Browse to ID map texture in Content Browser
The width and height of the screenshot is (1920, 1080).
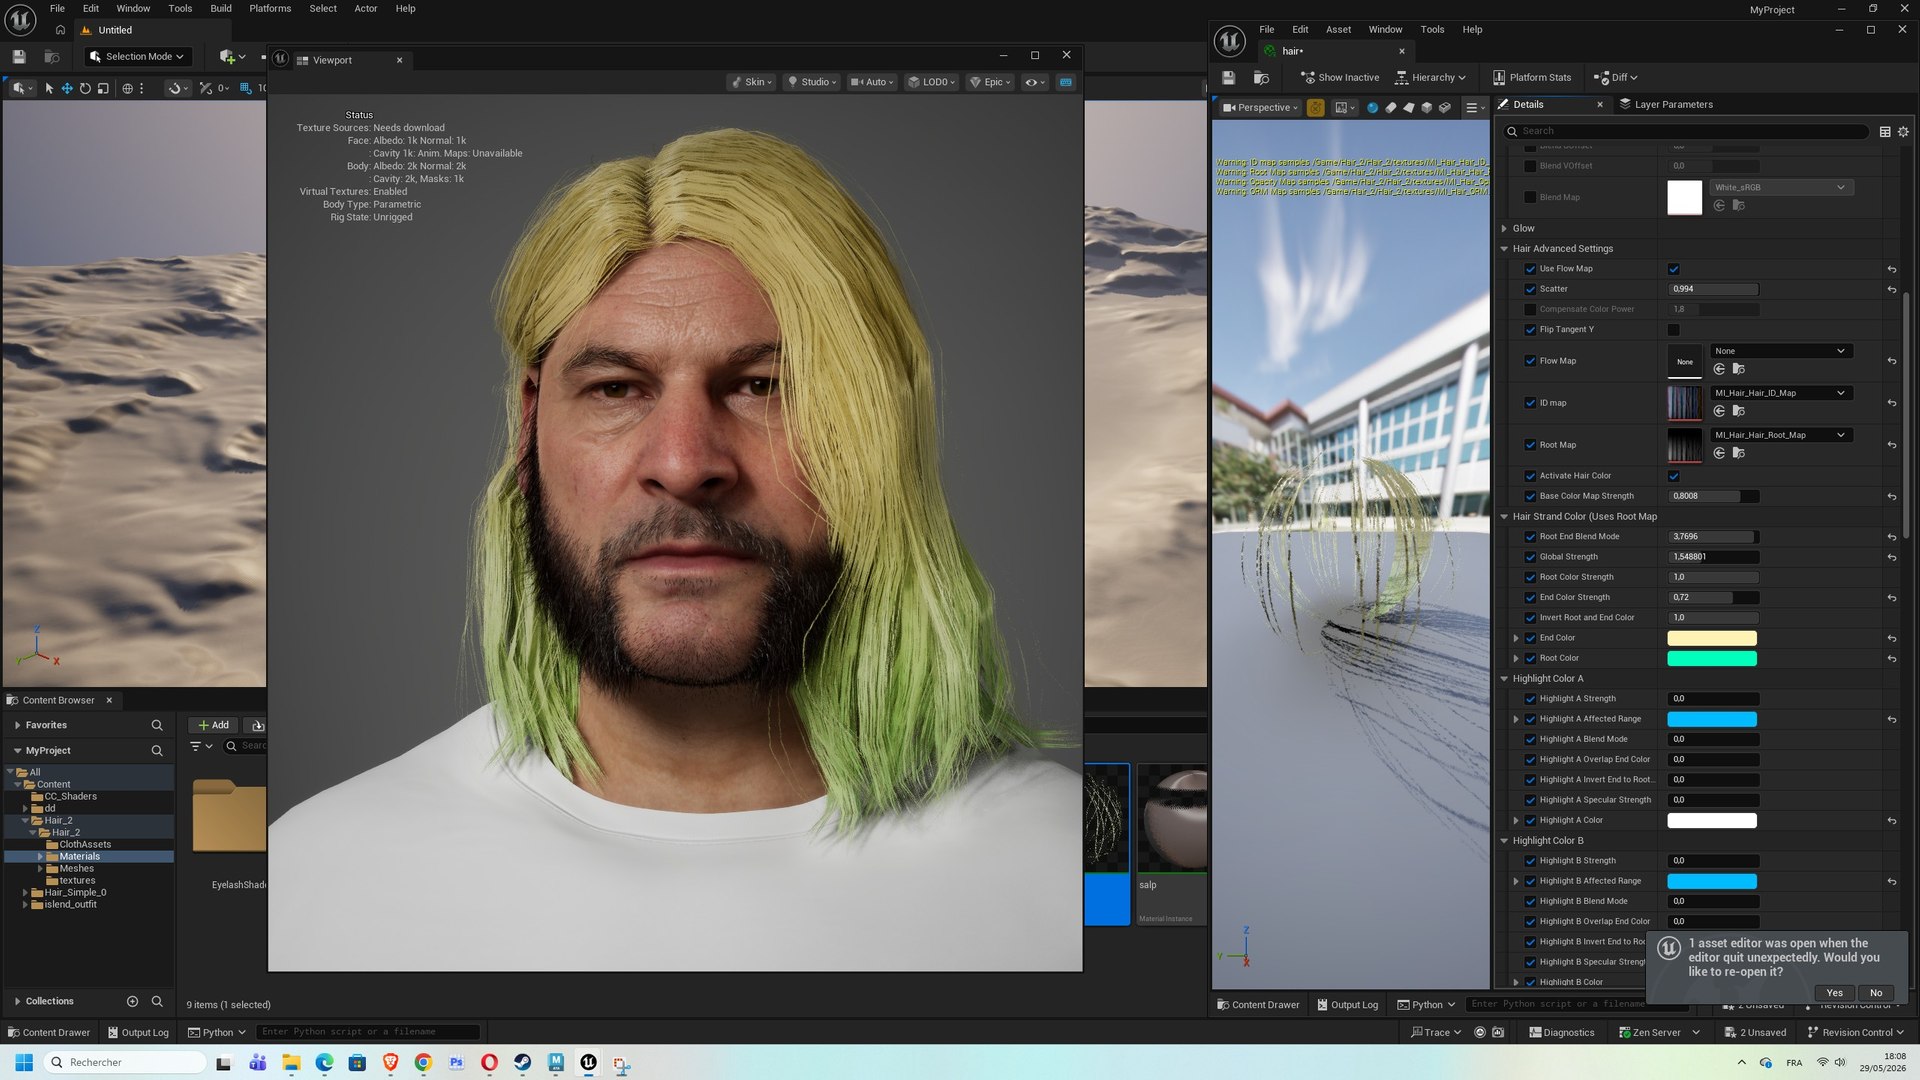pos(1739,411)
